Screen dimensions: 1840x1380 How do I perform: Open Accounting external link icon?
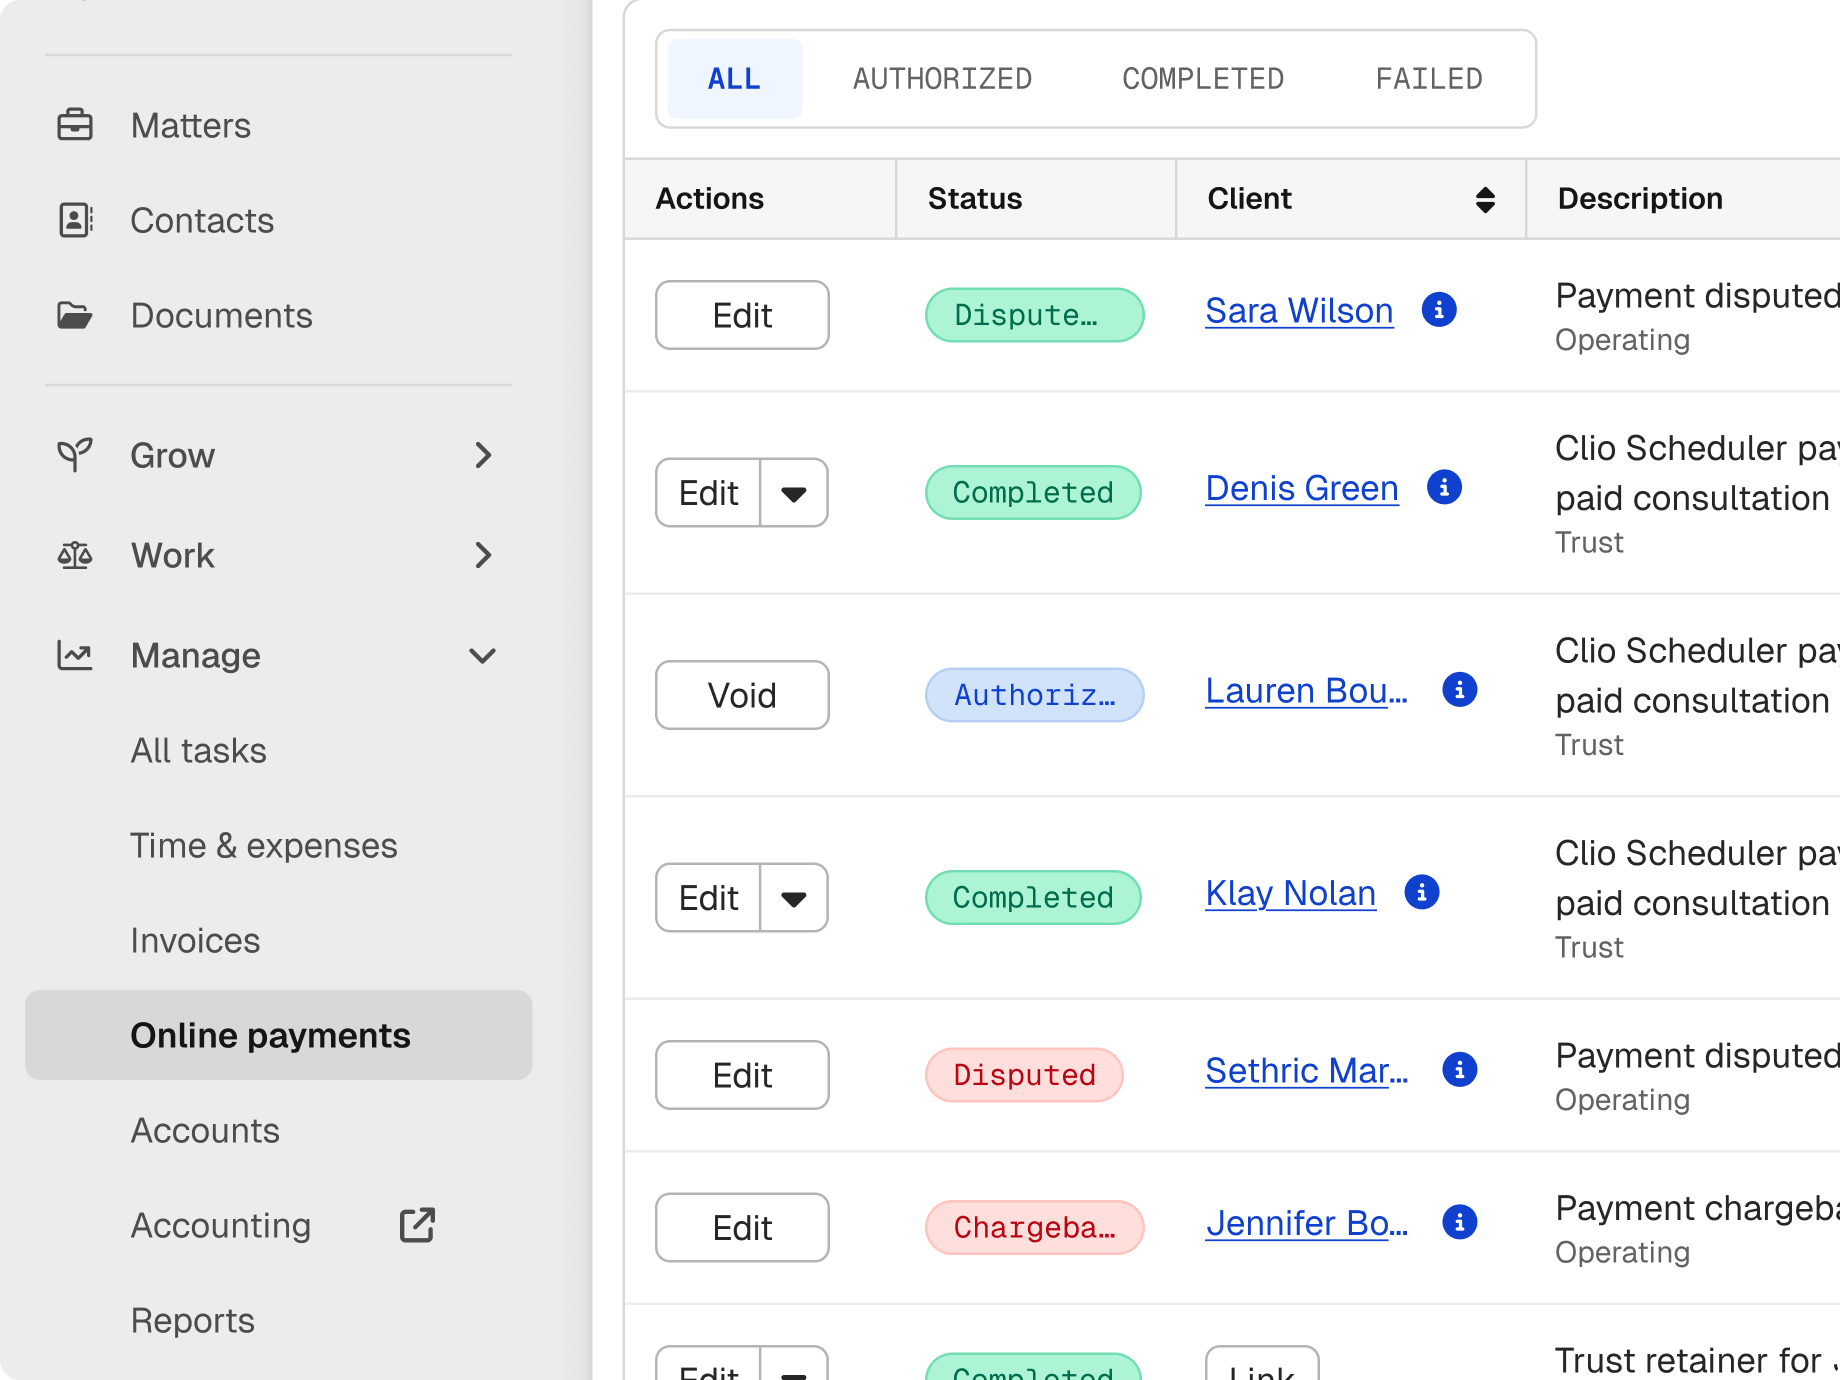tap(417, 1225)
